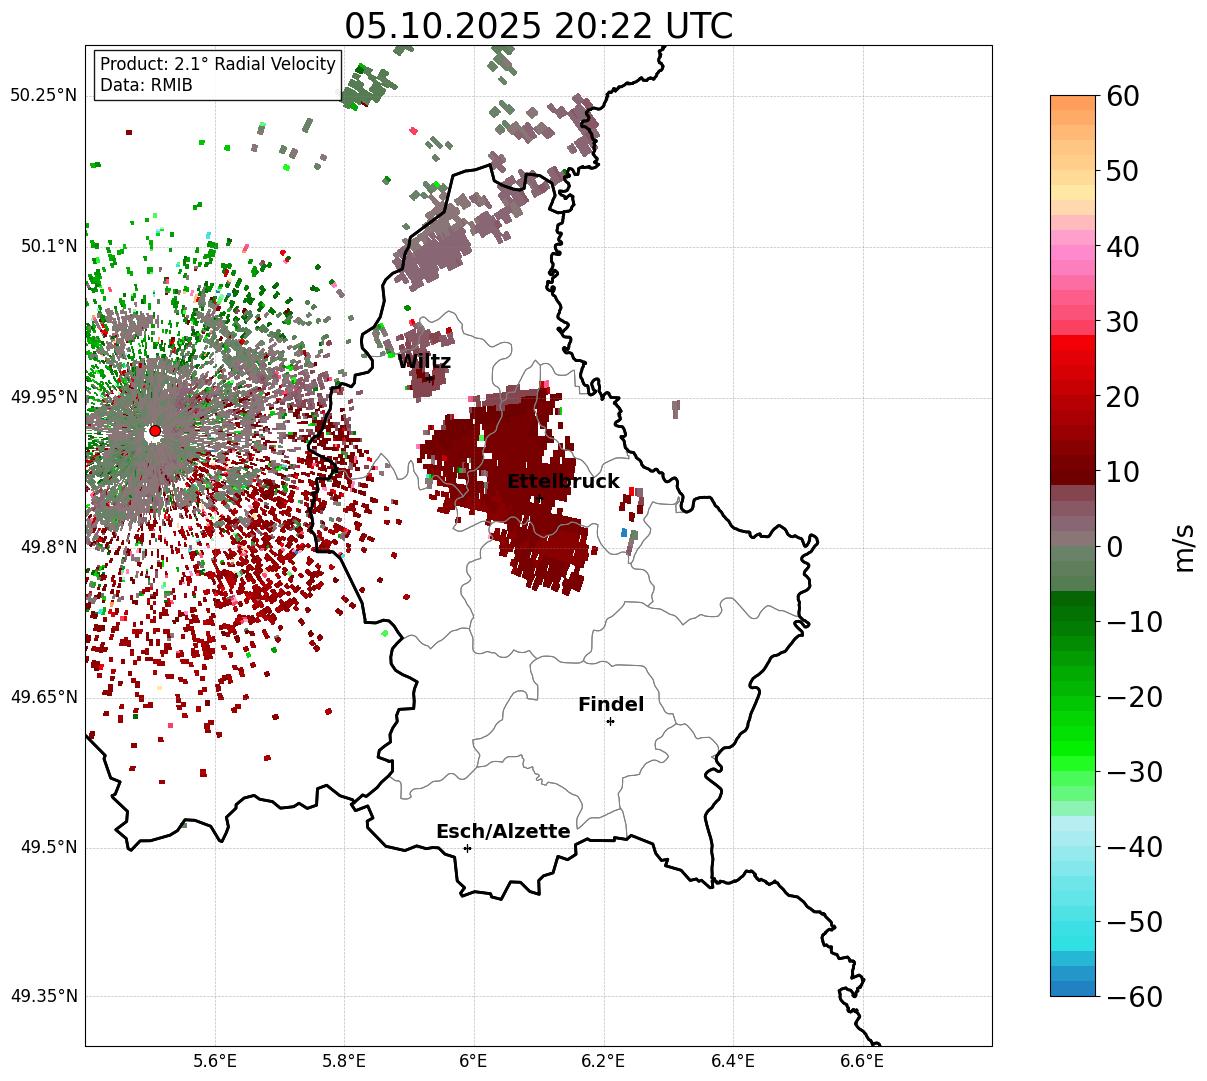The height and width of the screenshot is (1081, 1207).
Task: Click the 5.8°E longitude tick label
Action: [x=345, y=1060]
